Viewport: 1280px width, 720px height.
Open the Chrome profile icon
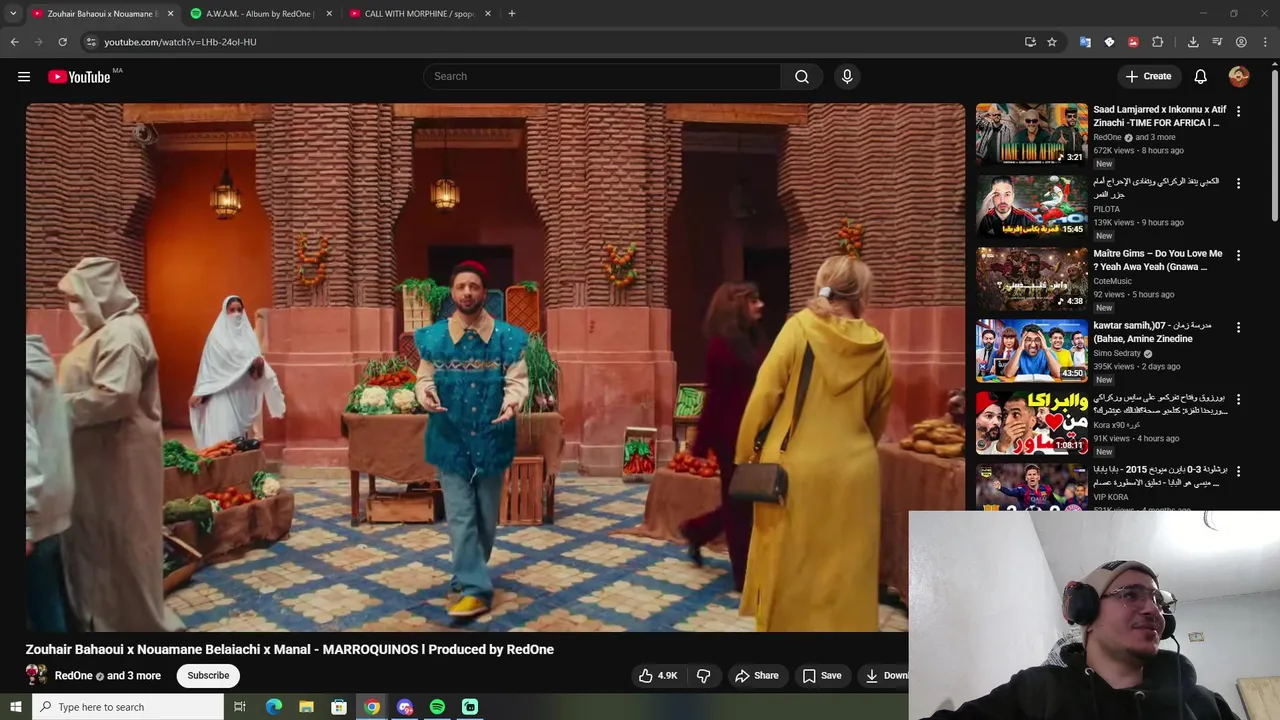pyautogui.click(x=1241, y=42)
